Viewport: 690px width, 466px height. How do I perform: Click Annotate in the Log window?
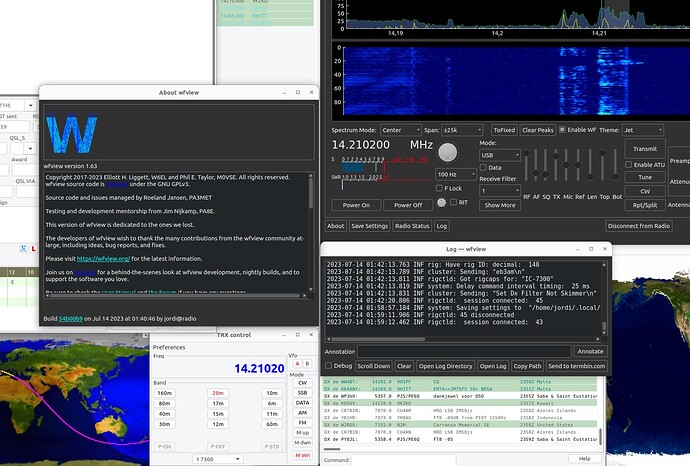pos(590,351)
